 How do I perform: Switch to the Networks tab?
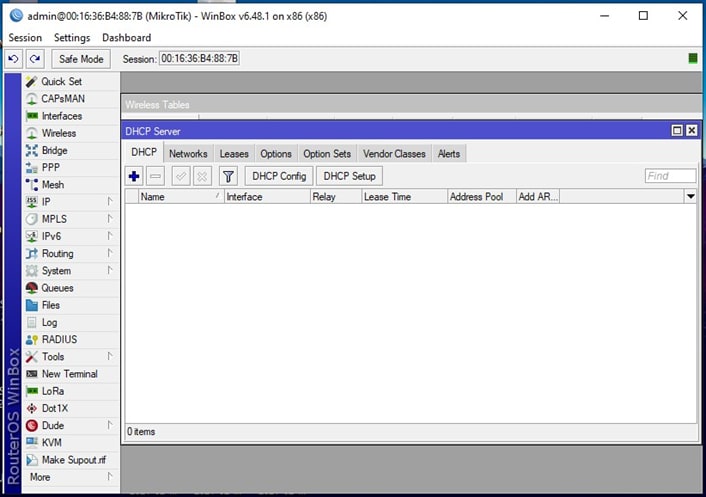point(188,154)
